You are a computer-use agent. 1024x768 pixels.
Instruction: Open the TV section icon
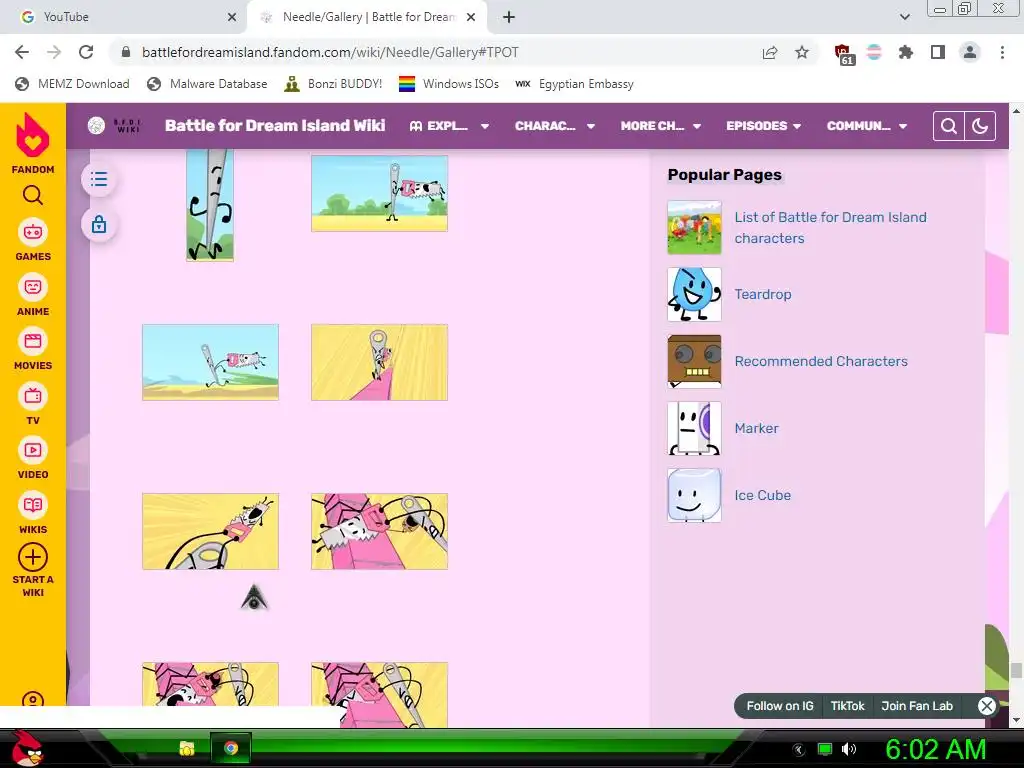click(33, 396)
